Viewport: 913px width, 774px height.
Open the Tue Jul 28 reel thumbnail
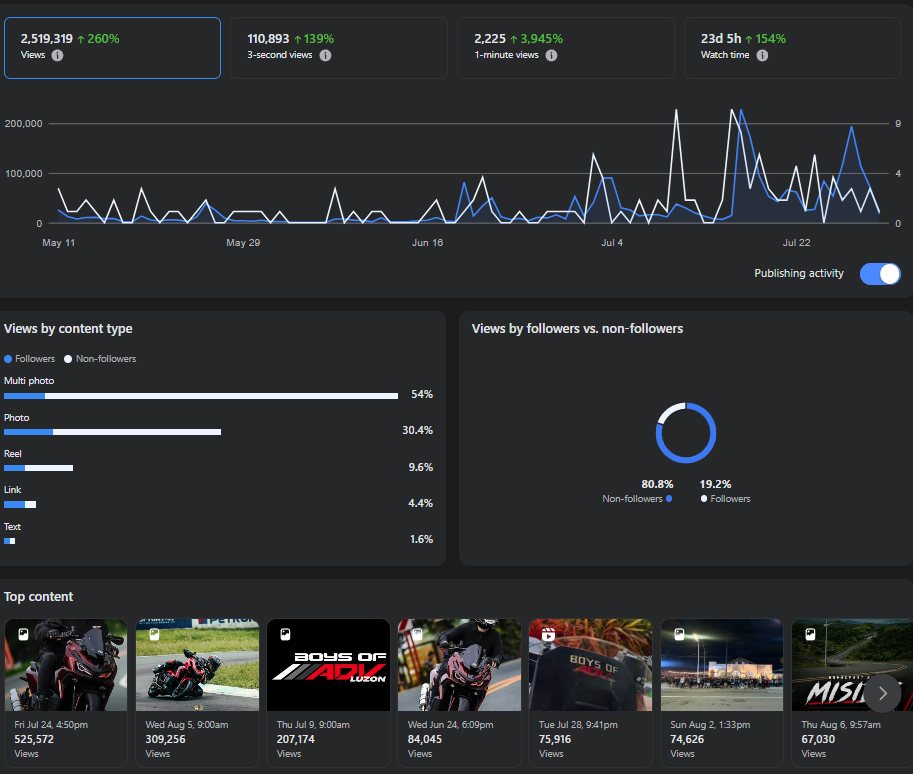[x=590, y=665]
